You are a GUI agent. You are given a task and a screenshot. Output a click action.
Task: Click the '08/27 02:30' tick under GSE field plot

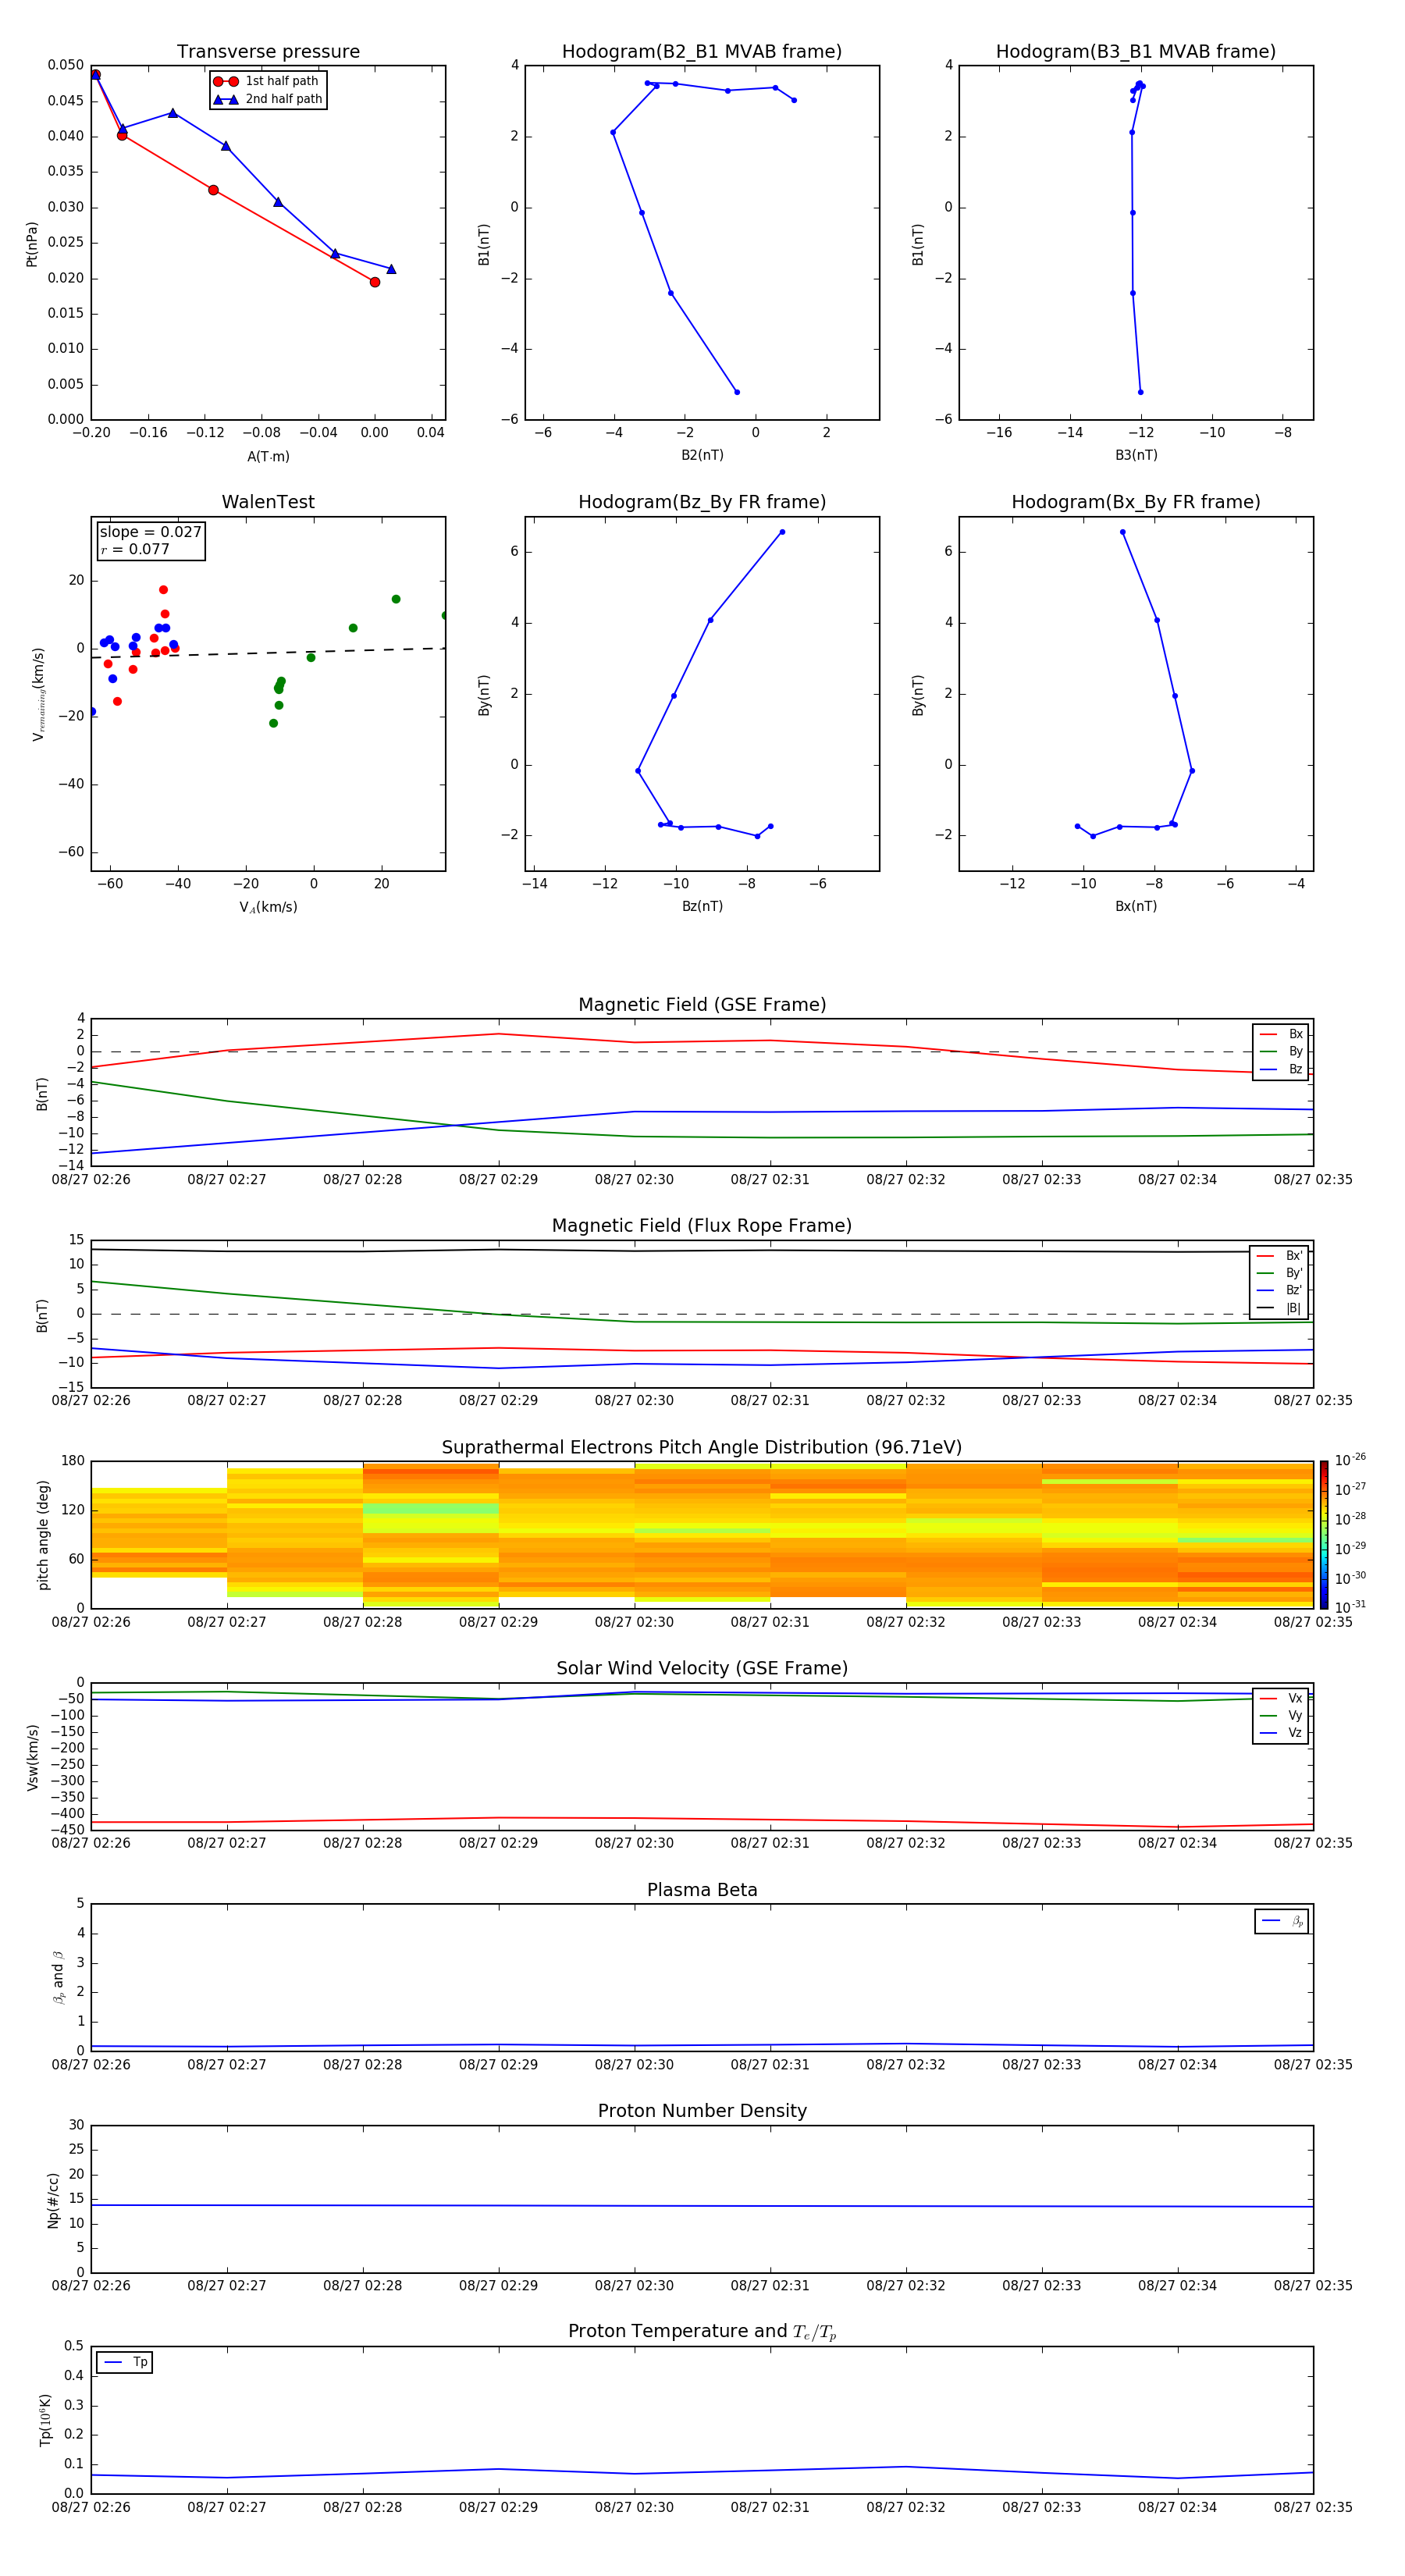634,1180
